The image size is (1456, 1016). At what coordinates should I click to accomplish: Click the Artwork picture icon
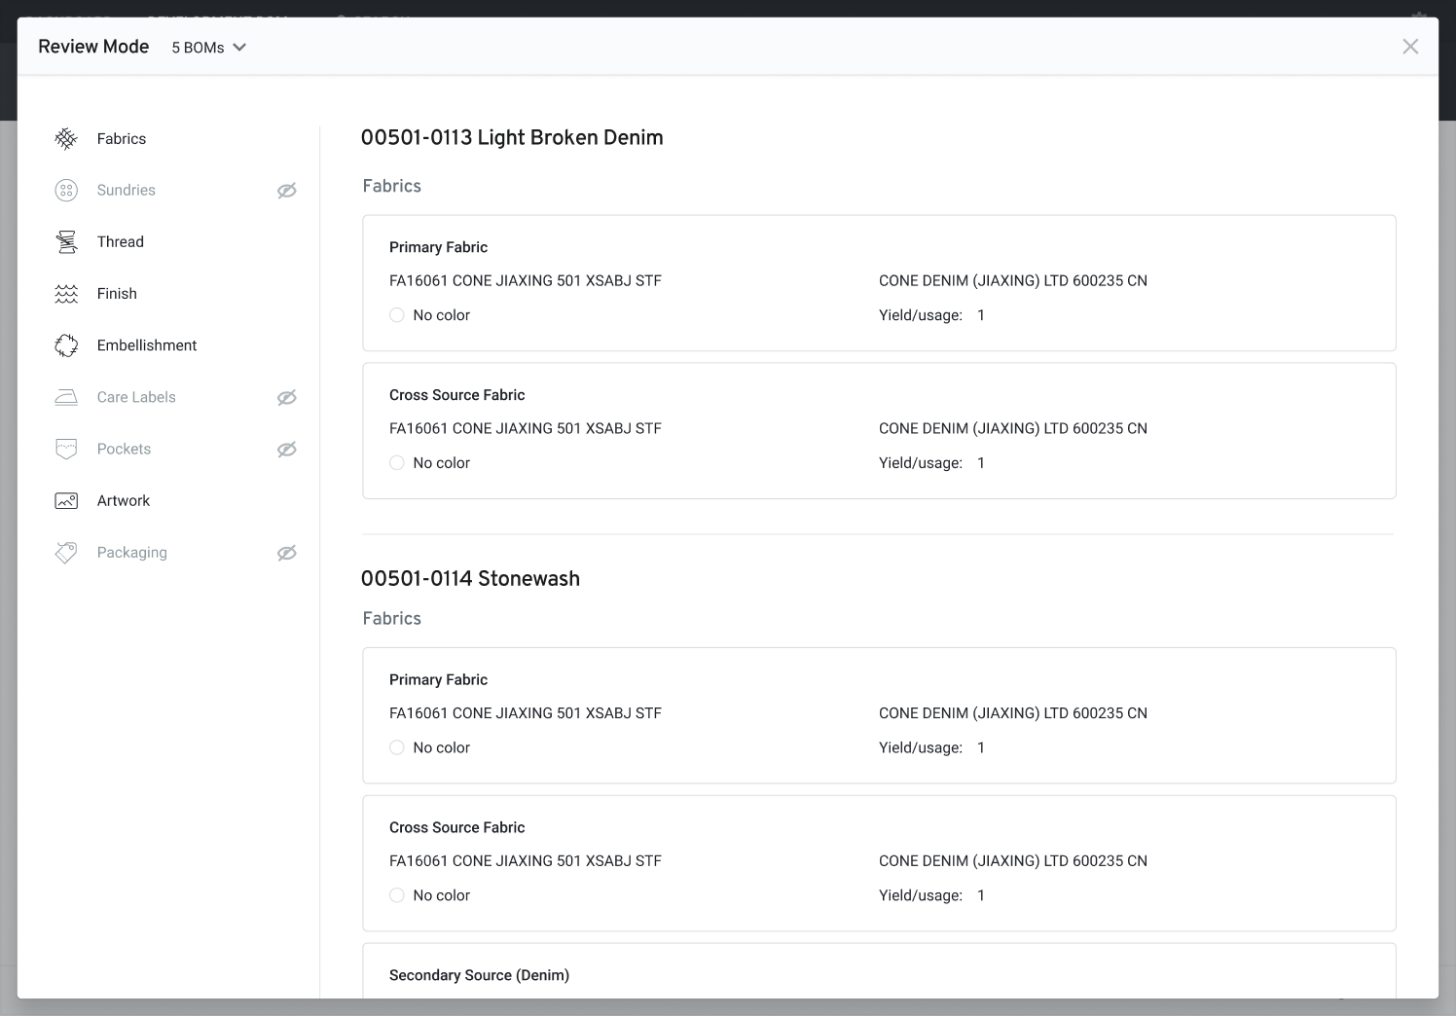click(66, 501)
